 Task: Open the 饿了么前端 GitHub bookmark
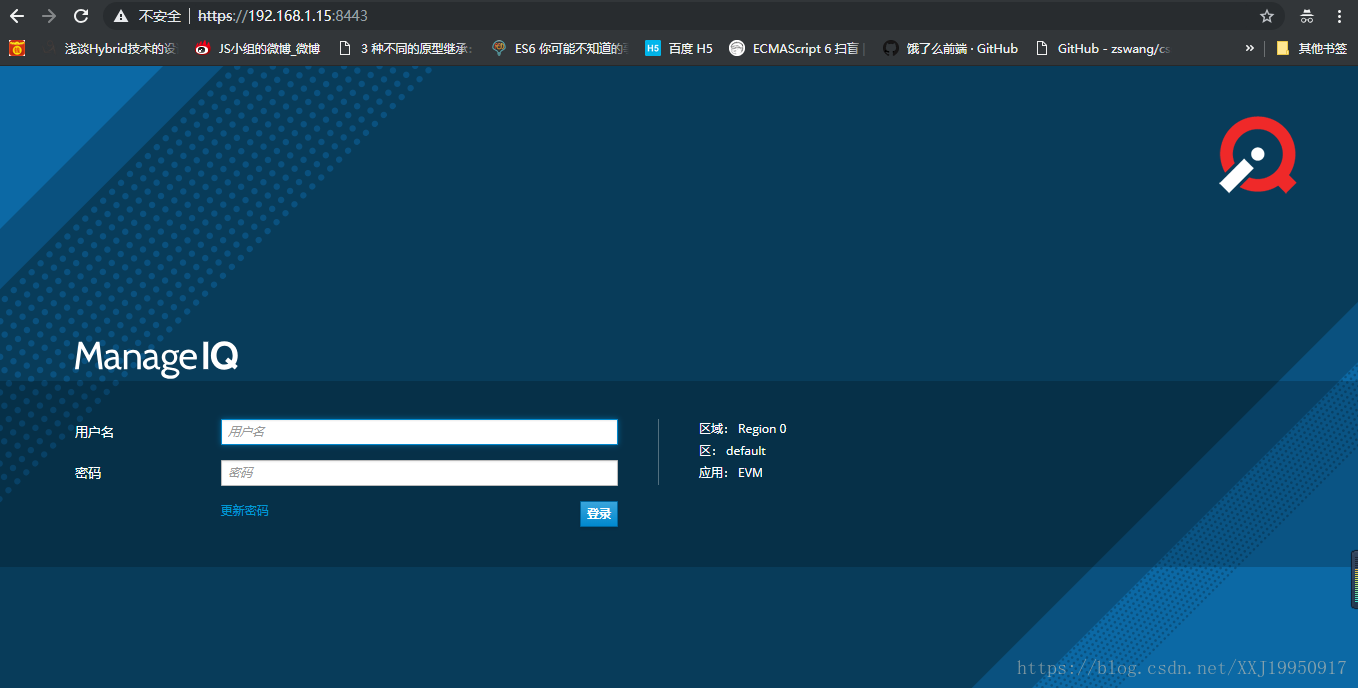(951, 48)
